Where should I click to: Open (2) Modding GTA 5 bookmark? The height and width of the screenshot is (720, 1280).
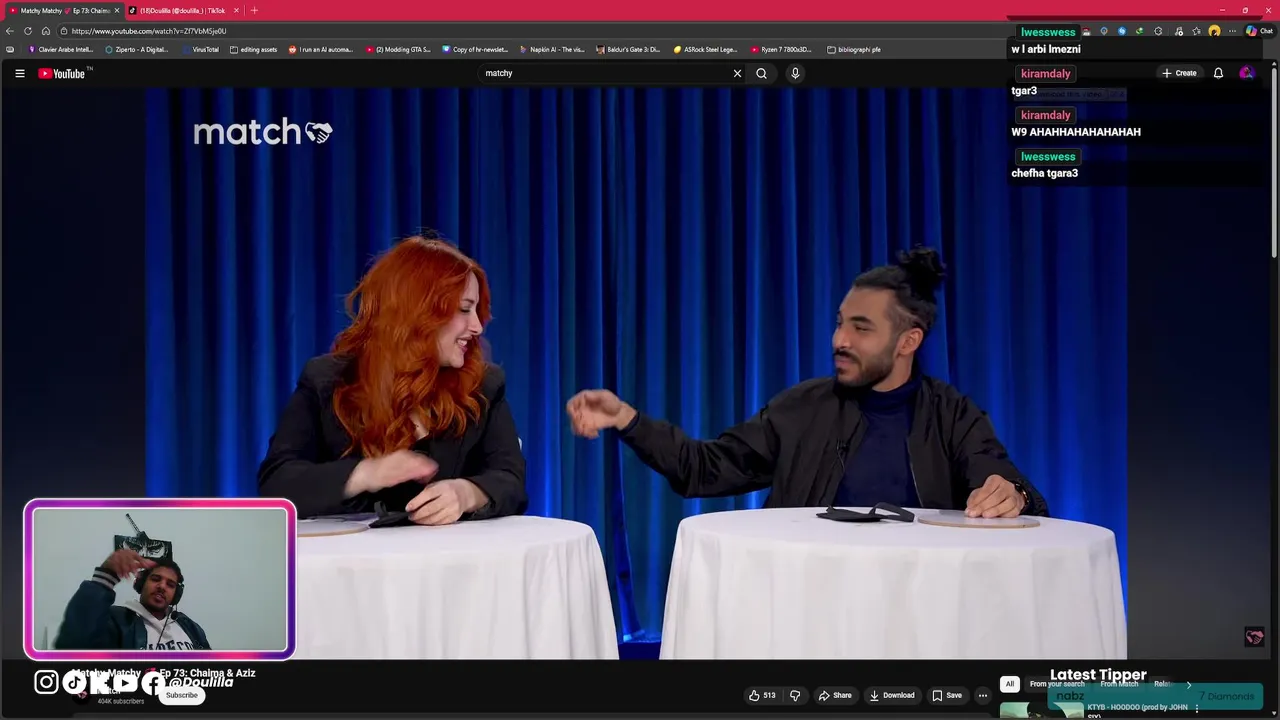[398, 49]
